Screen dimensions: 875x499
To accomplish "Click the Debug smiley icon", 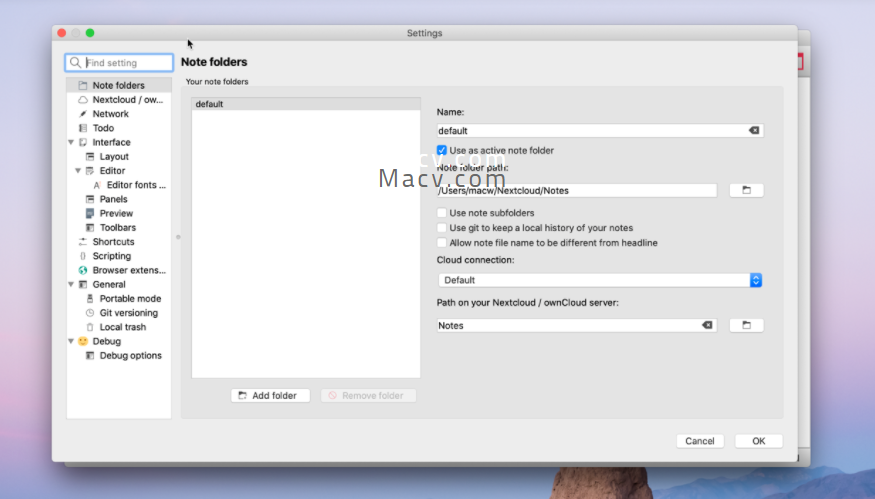I will pos(83,341).
